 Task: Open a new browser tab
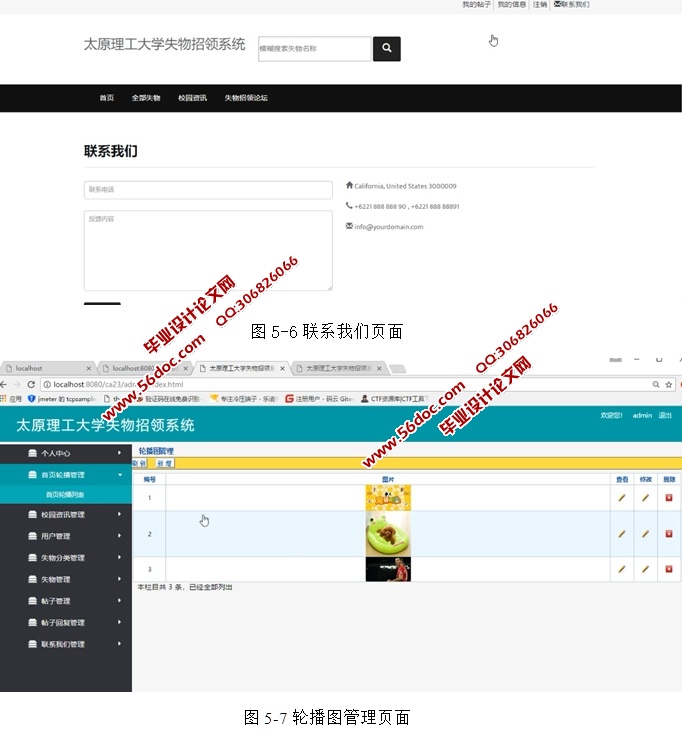(x=398, y=369)
